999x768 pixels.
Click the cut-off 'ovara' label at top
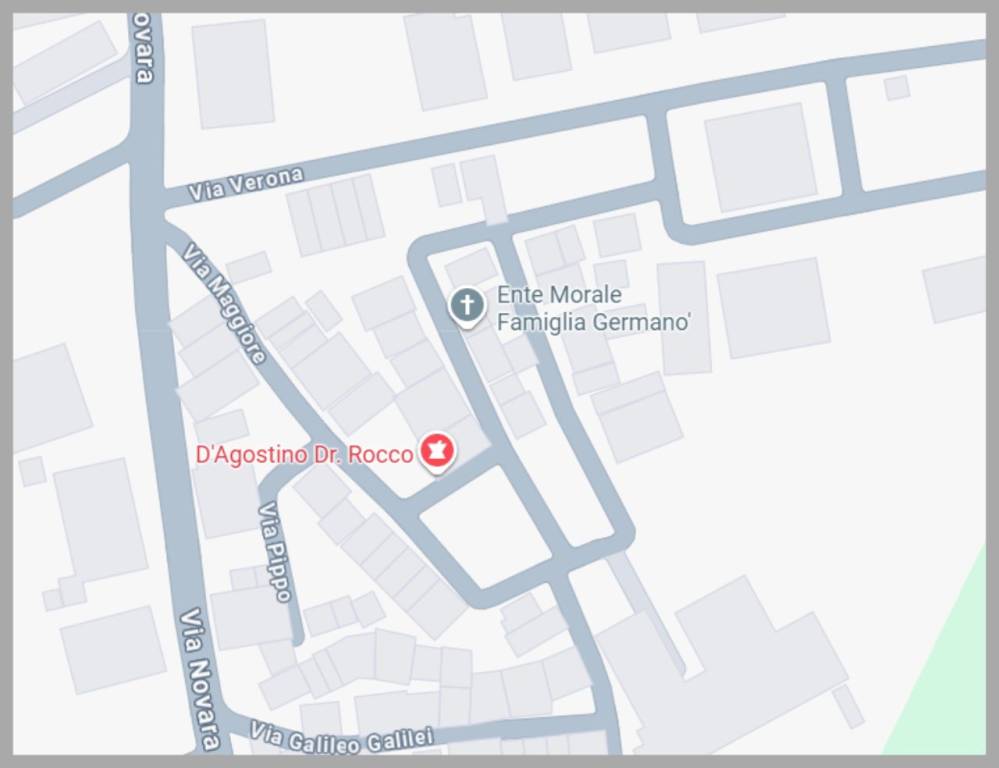click(145, 48)
